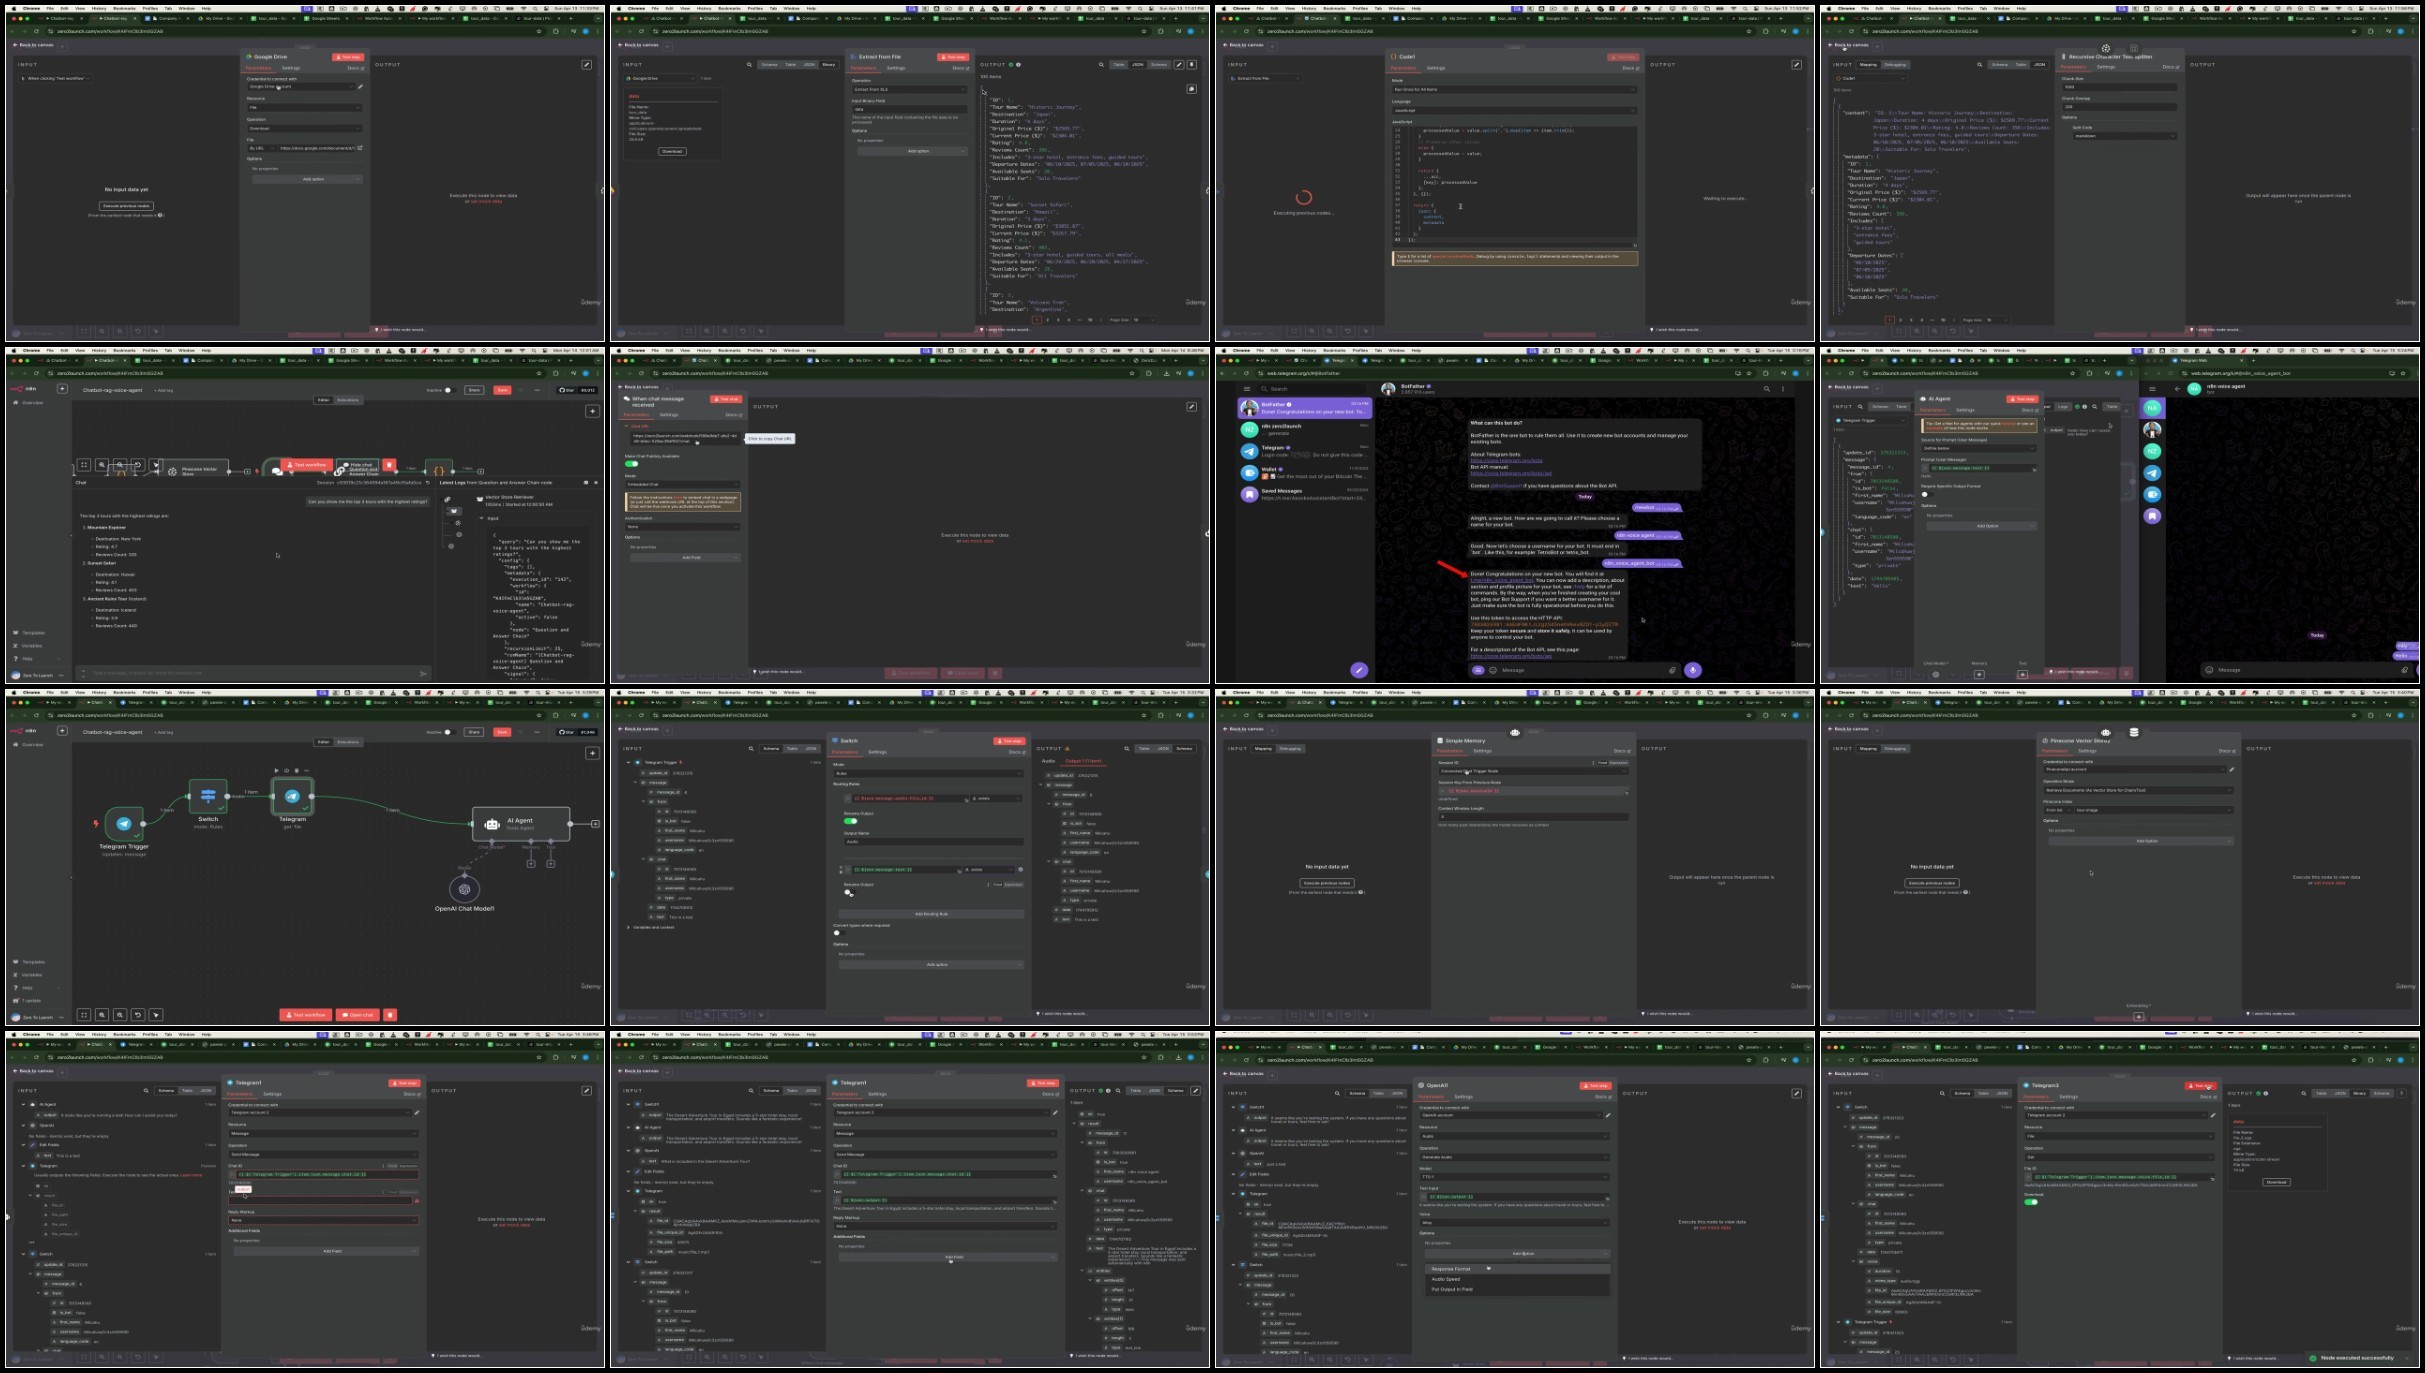This screenshot has width=2425, height=1373.
Task: Open Debugging tab in Simple Memory input
Action: pyautogui.click(x=1290, y=748)
